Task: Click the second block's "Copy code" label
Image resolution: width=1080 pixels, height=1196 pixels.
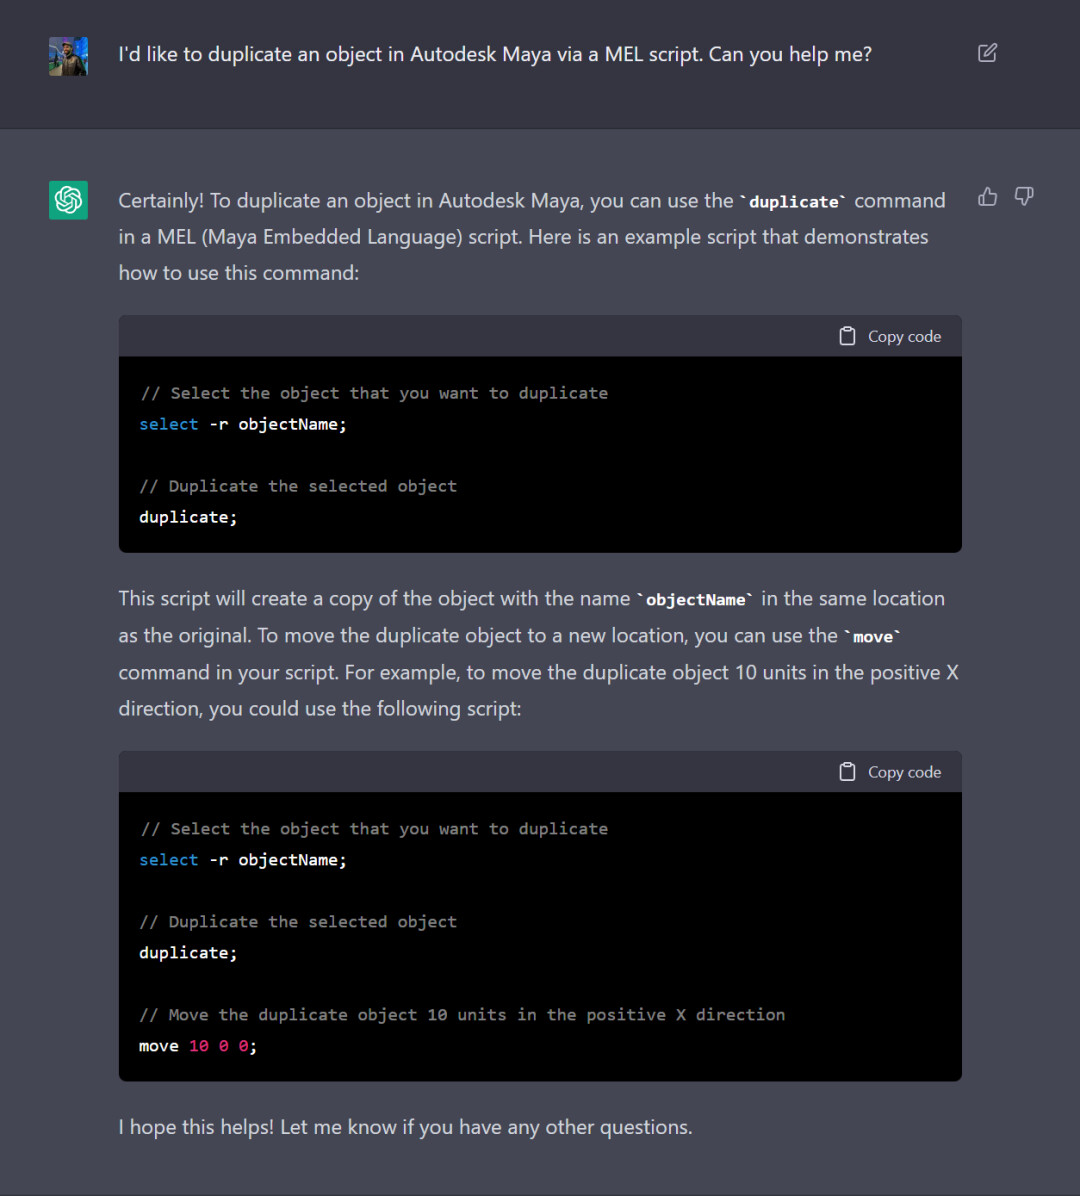Action: (x=904, y=772)
